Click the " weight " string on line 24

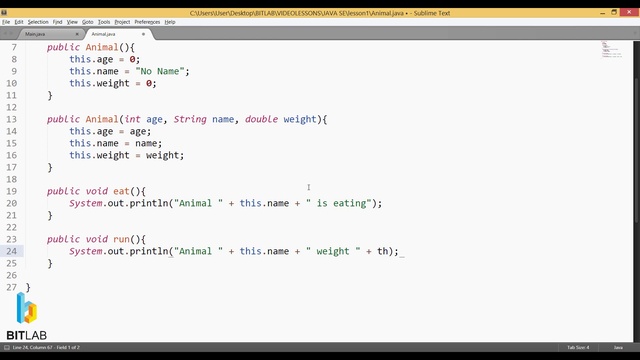[x=333, y=251]
